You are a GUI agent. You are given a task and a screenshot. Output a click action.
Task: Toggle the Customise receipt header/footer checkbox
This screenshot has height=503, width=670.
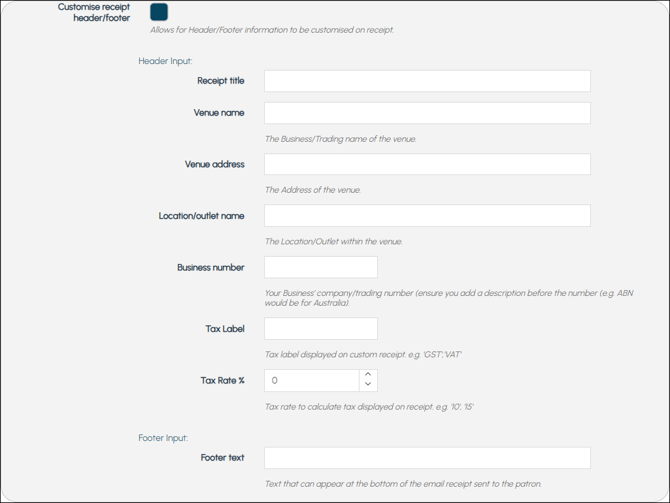tap(159, 12)
